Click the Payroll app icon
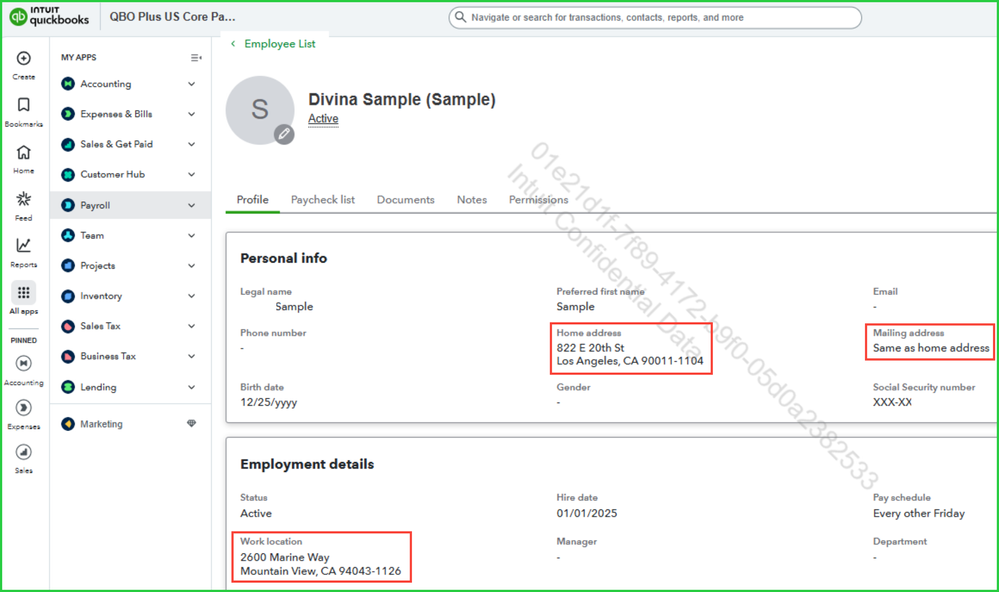Viewport: 999px width, 592px height. [x=68, y=205]
